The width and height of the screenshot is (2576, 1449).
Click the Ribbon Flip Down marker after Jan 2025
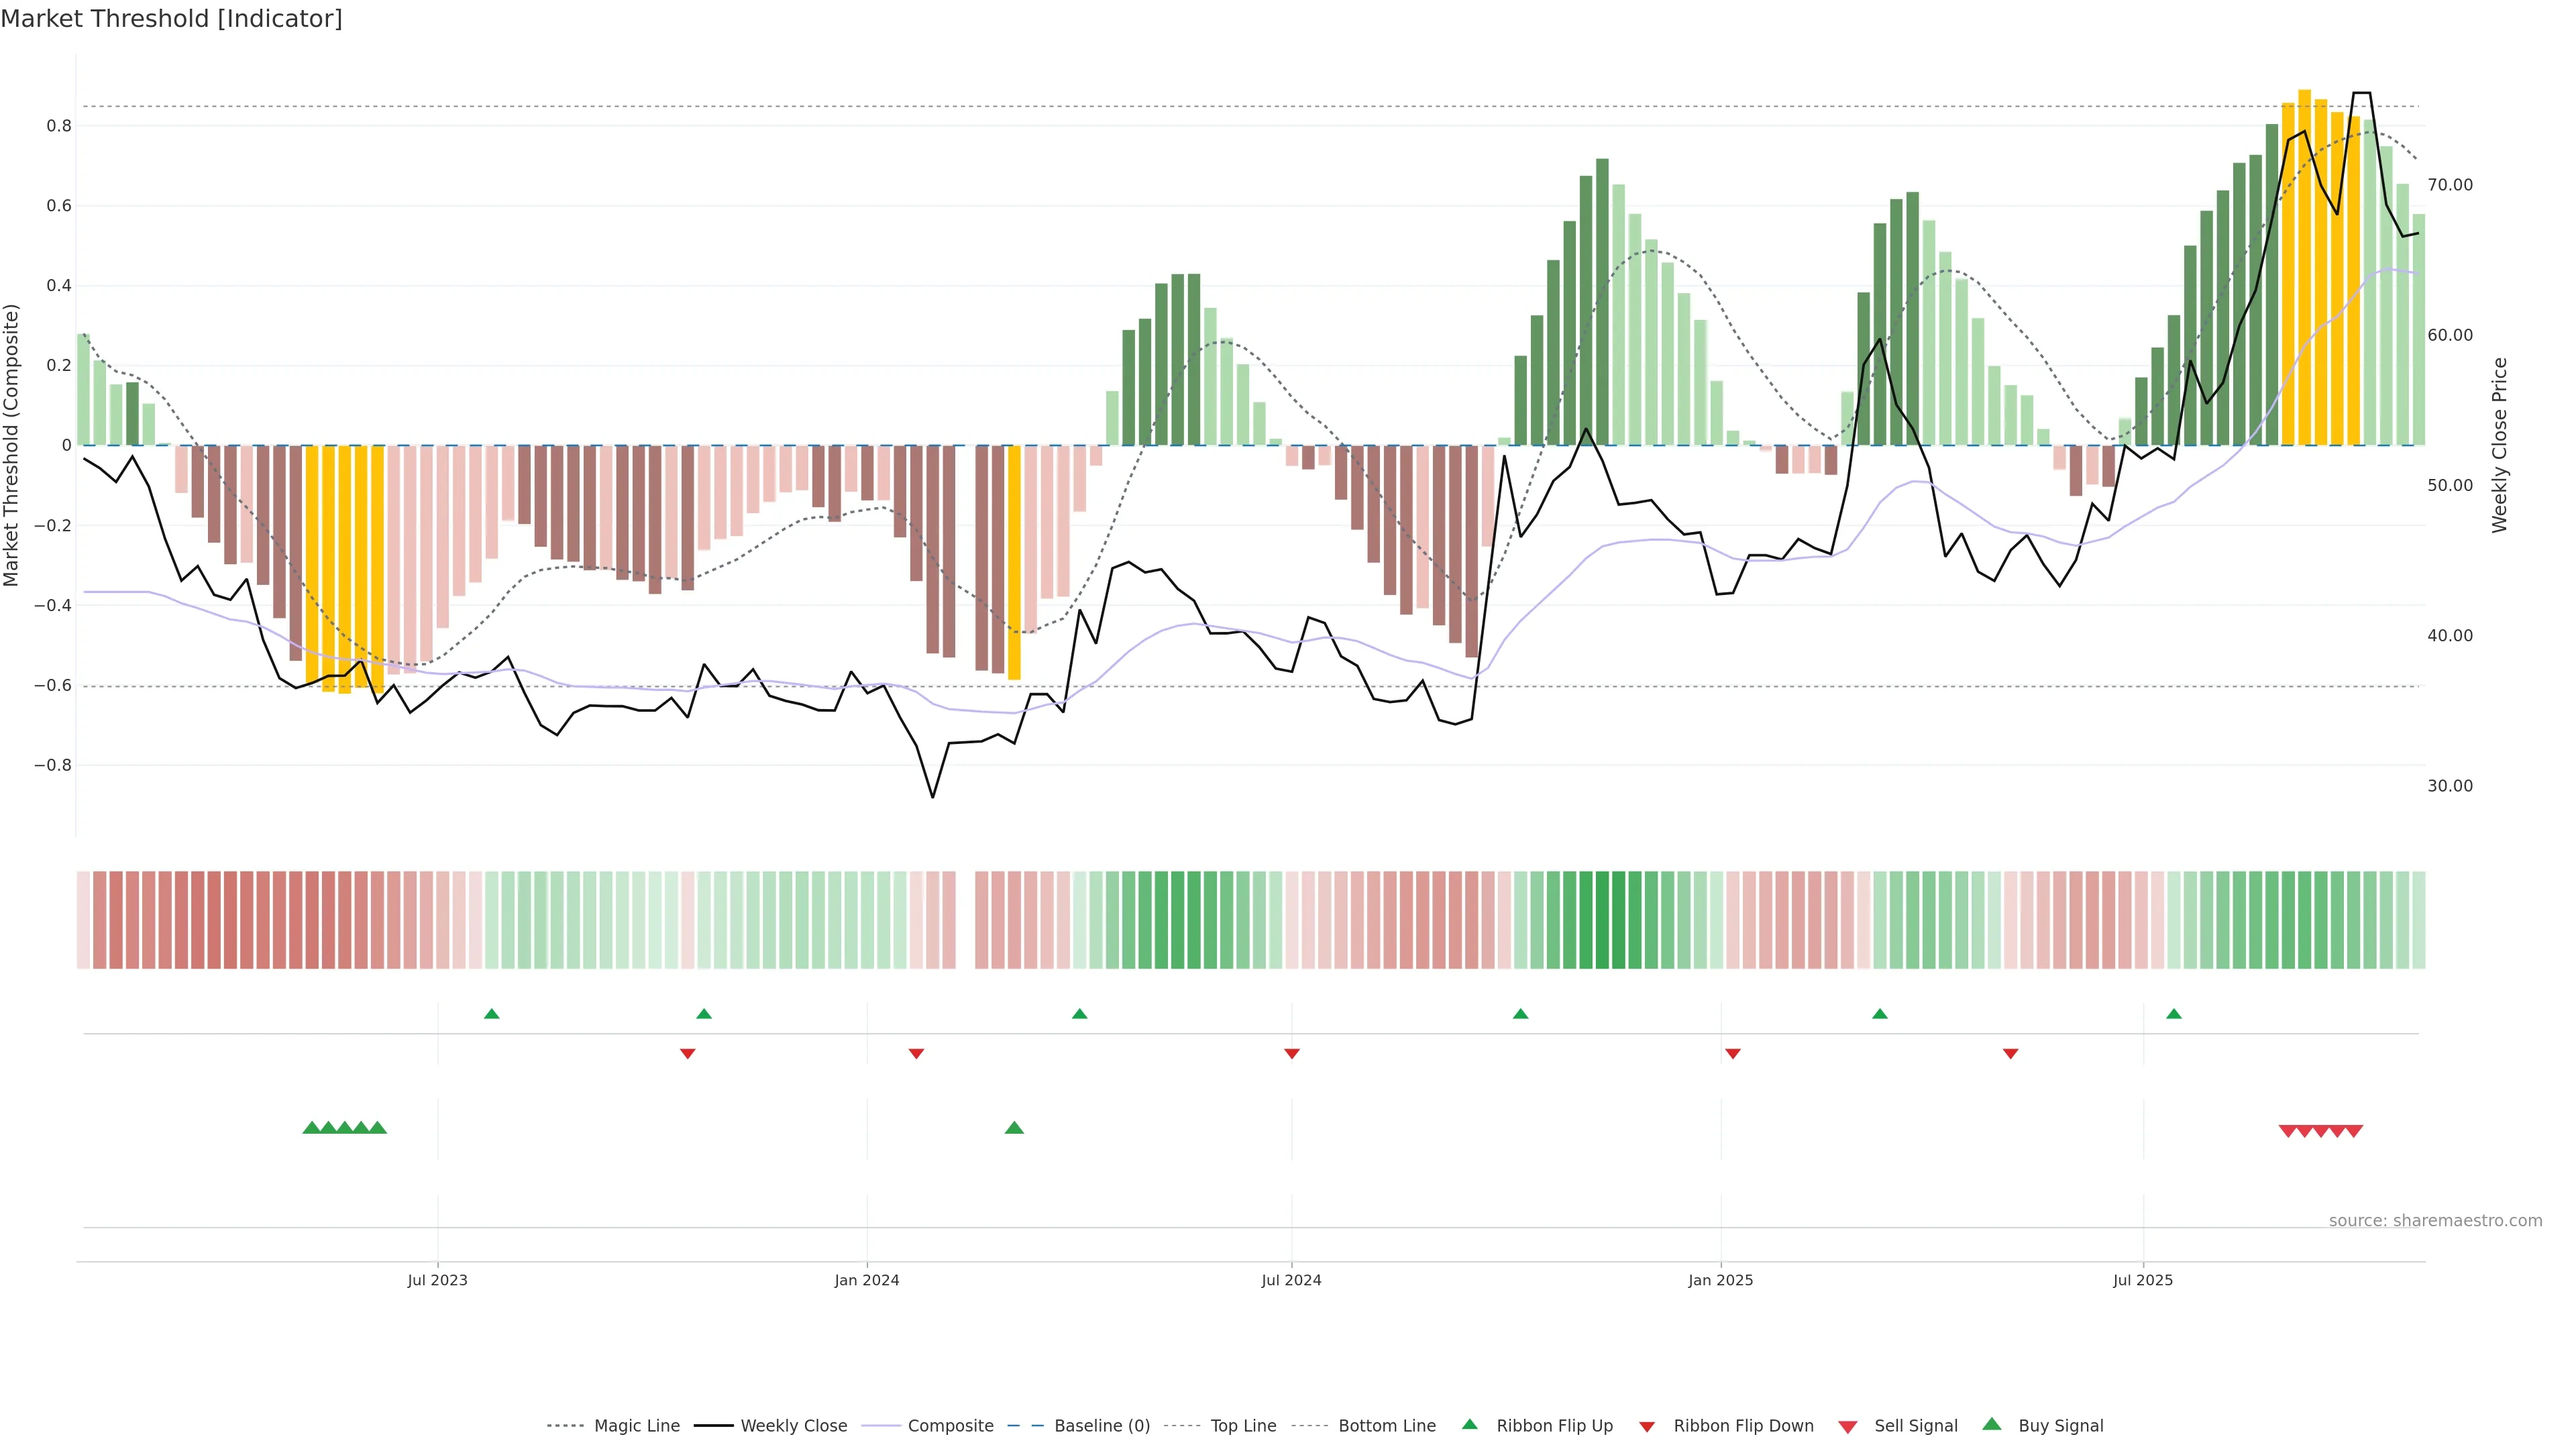coord(1733,1054)
